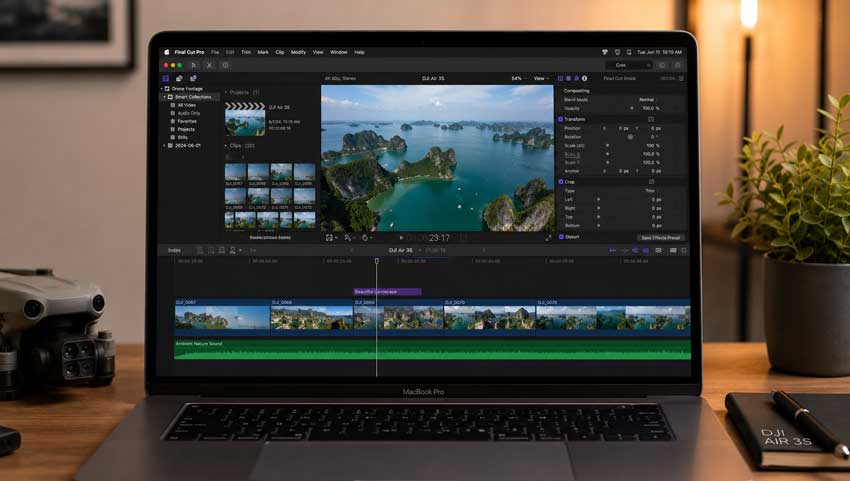Open the Trim menu
The image size is (850, 481).
point(246,52)
